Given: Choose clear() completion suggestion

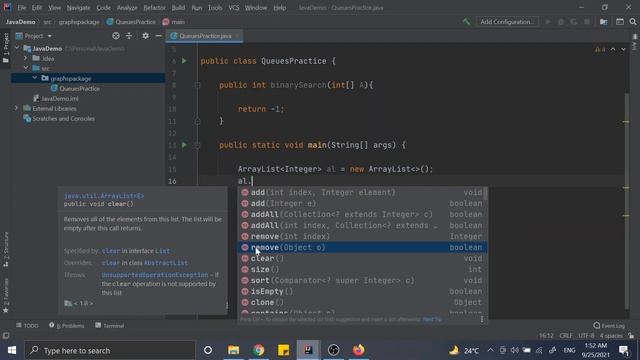Looking at the screenshot, I should (x=362, y=258).
